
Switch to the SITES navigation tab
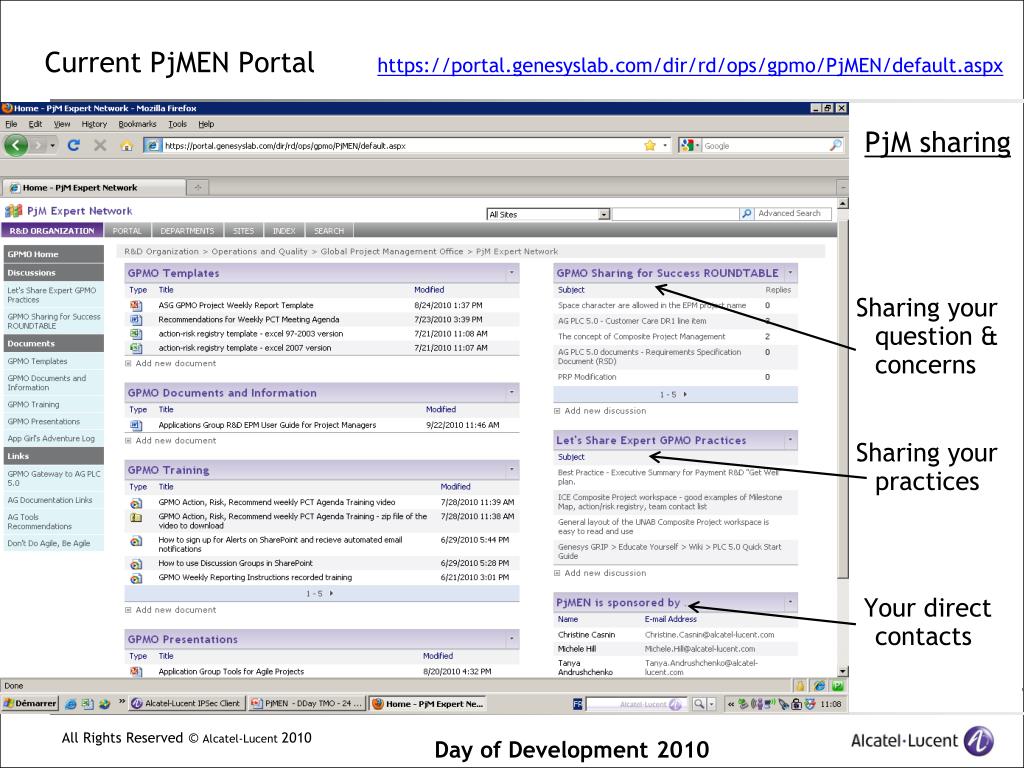click(244, 231)
